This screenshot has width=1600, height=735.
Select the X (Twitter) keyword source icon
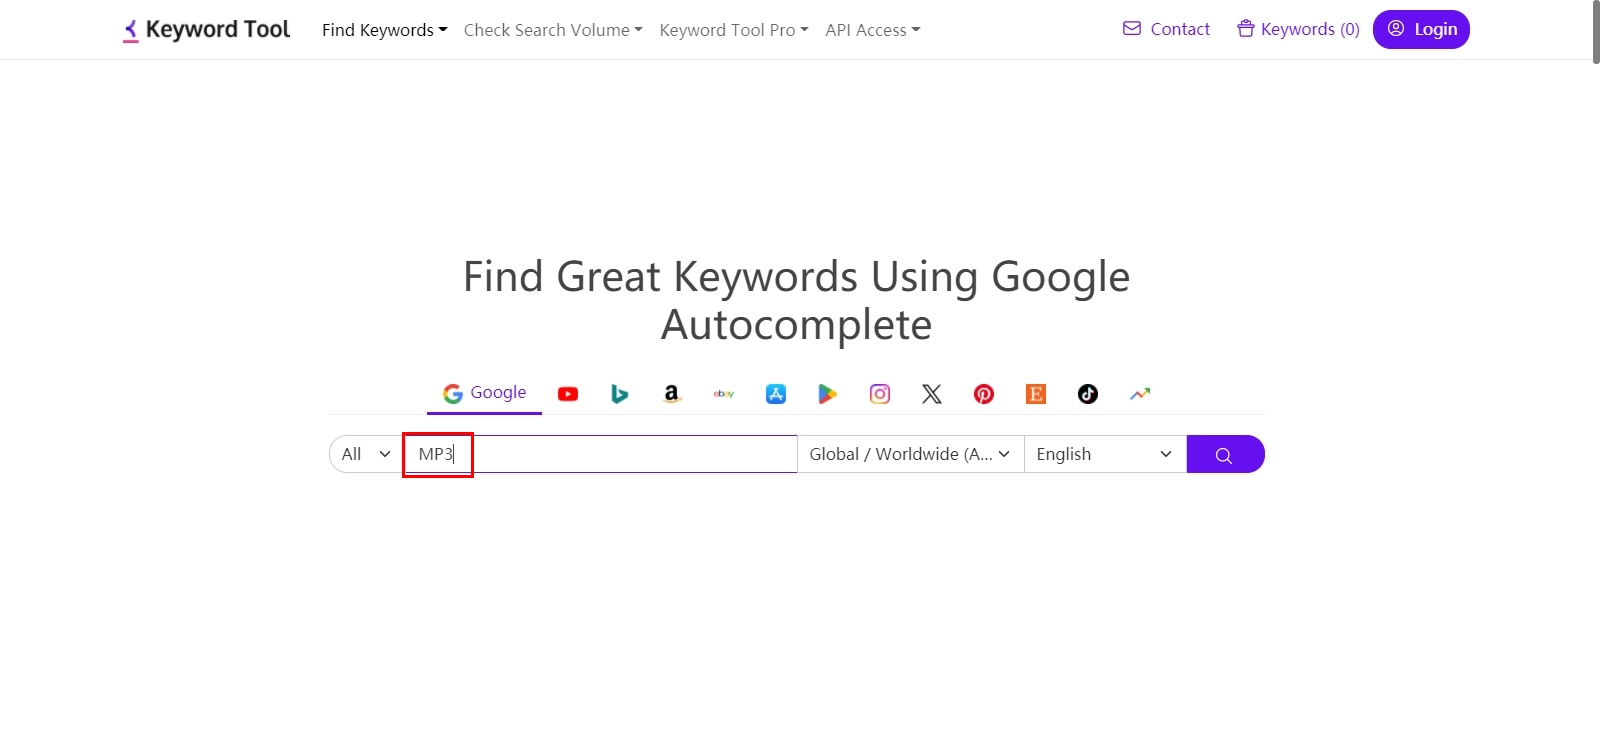pos(932,394)
